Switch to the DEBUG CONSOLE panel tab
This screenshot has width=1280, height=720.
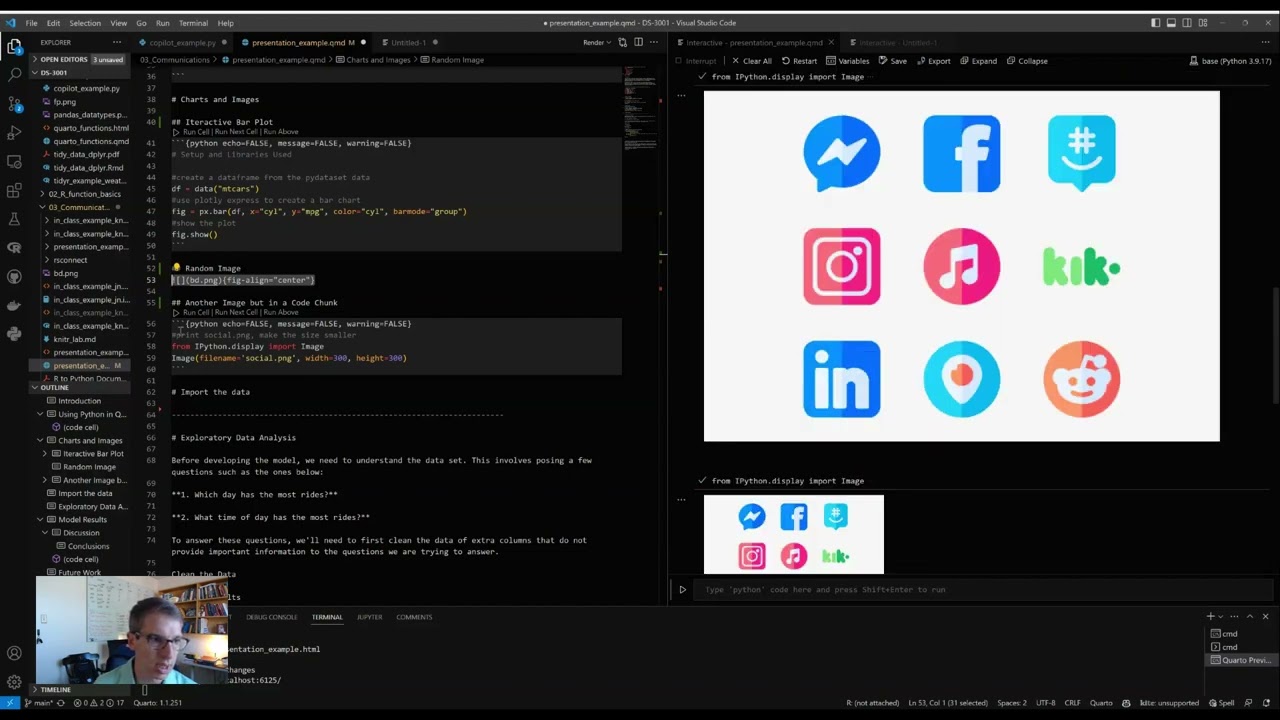(x=272, y=617)
